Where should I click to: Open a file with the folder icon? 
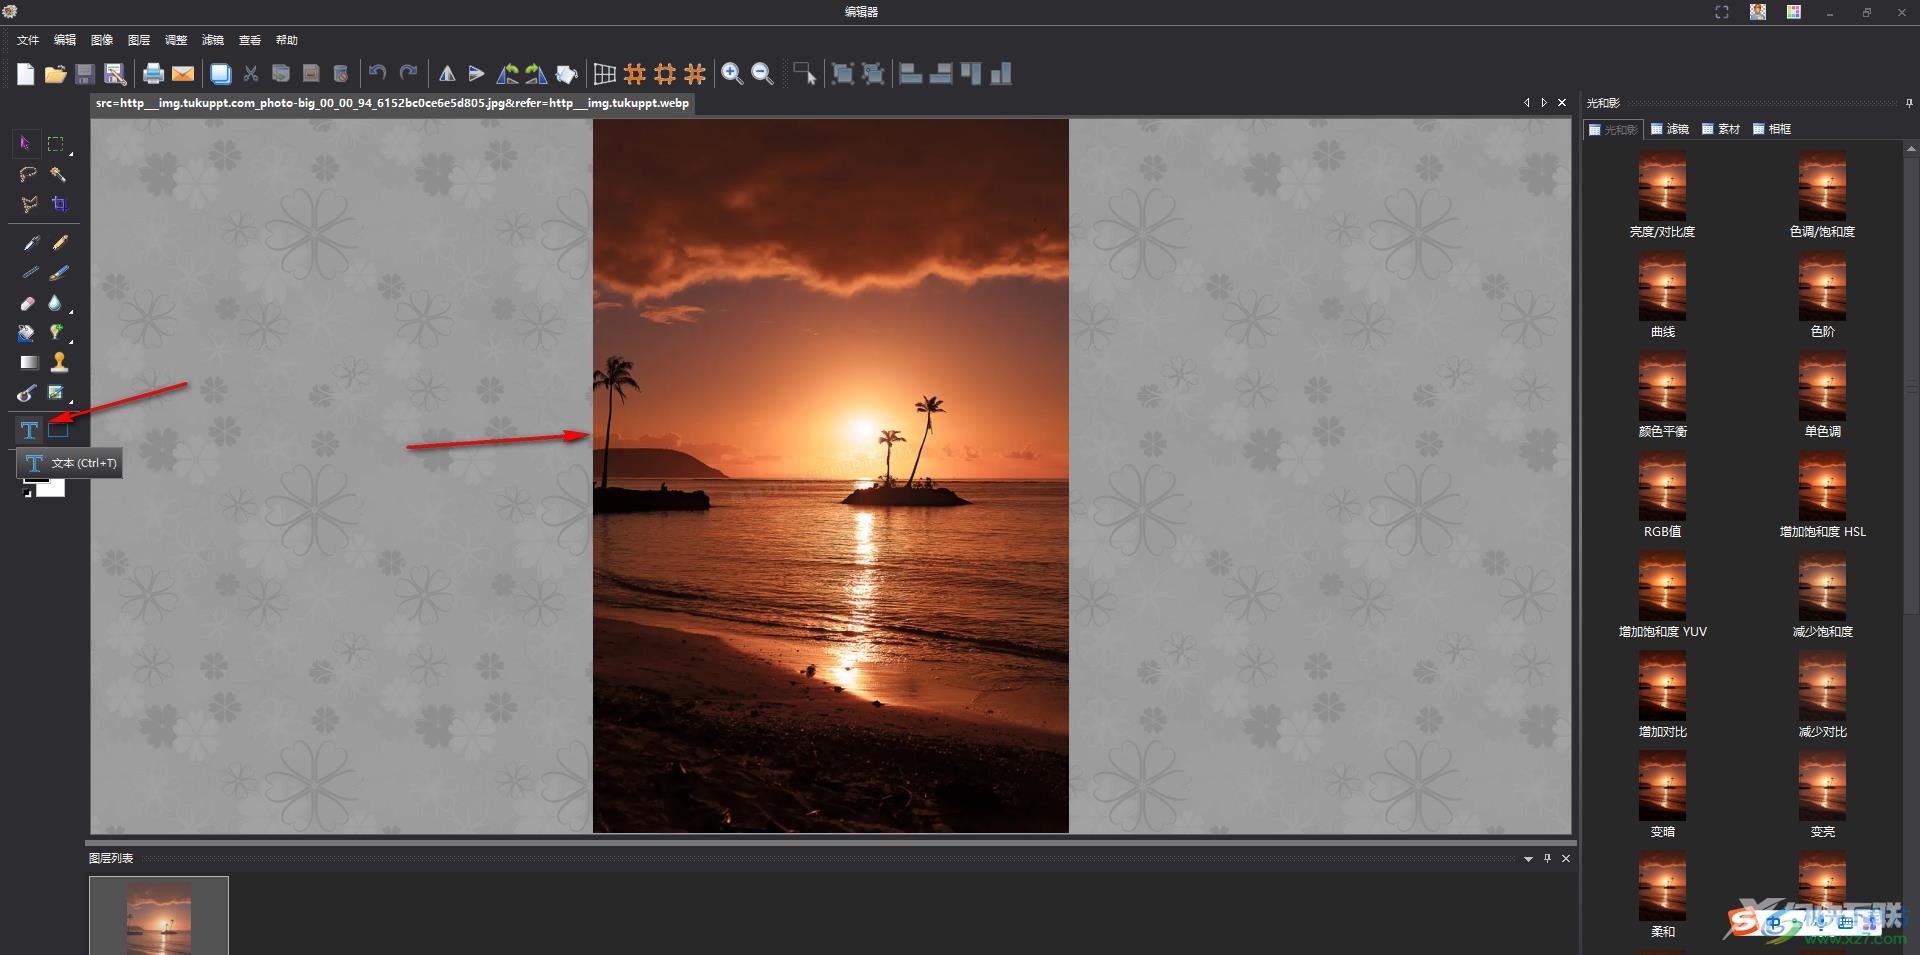tap(55, 74)
